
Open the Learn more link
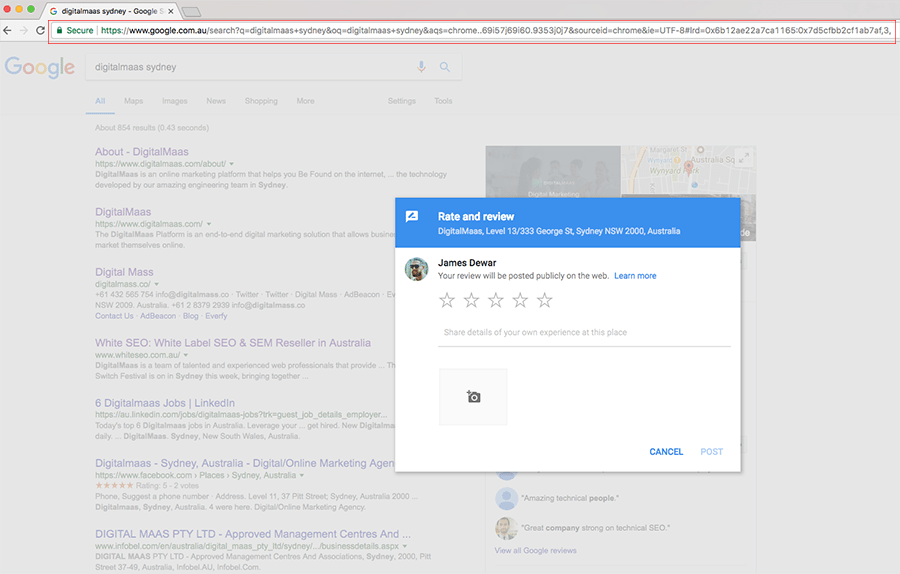(635, 276)
